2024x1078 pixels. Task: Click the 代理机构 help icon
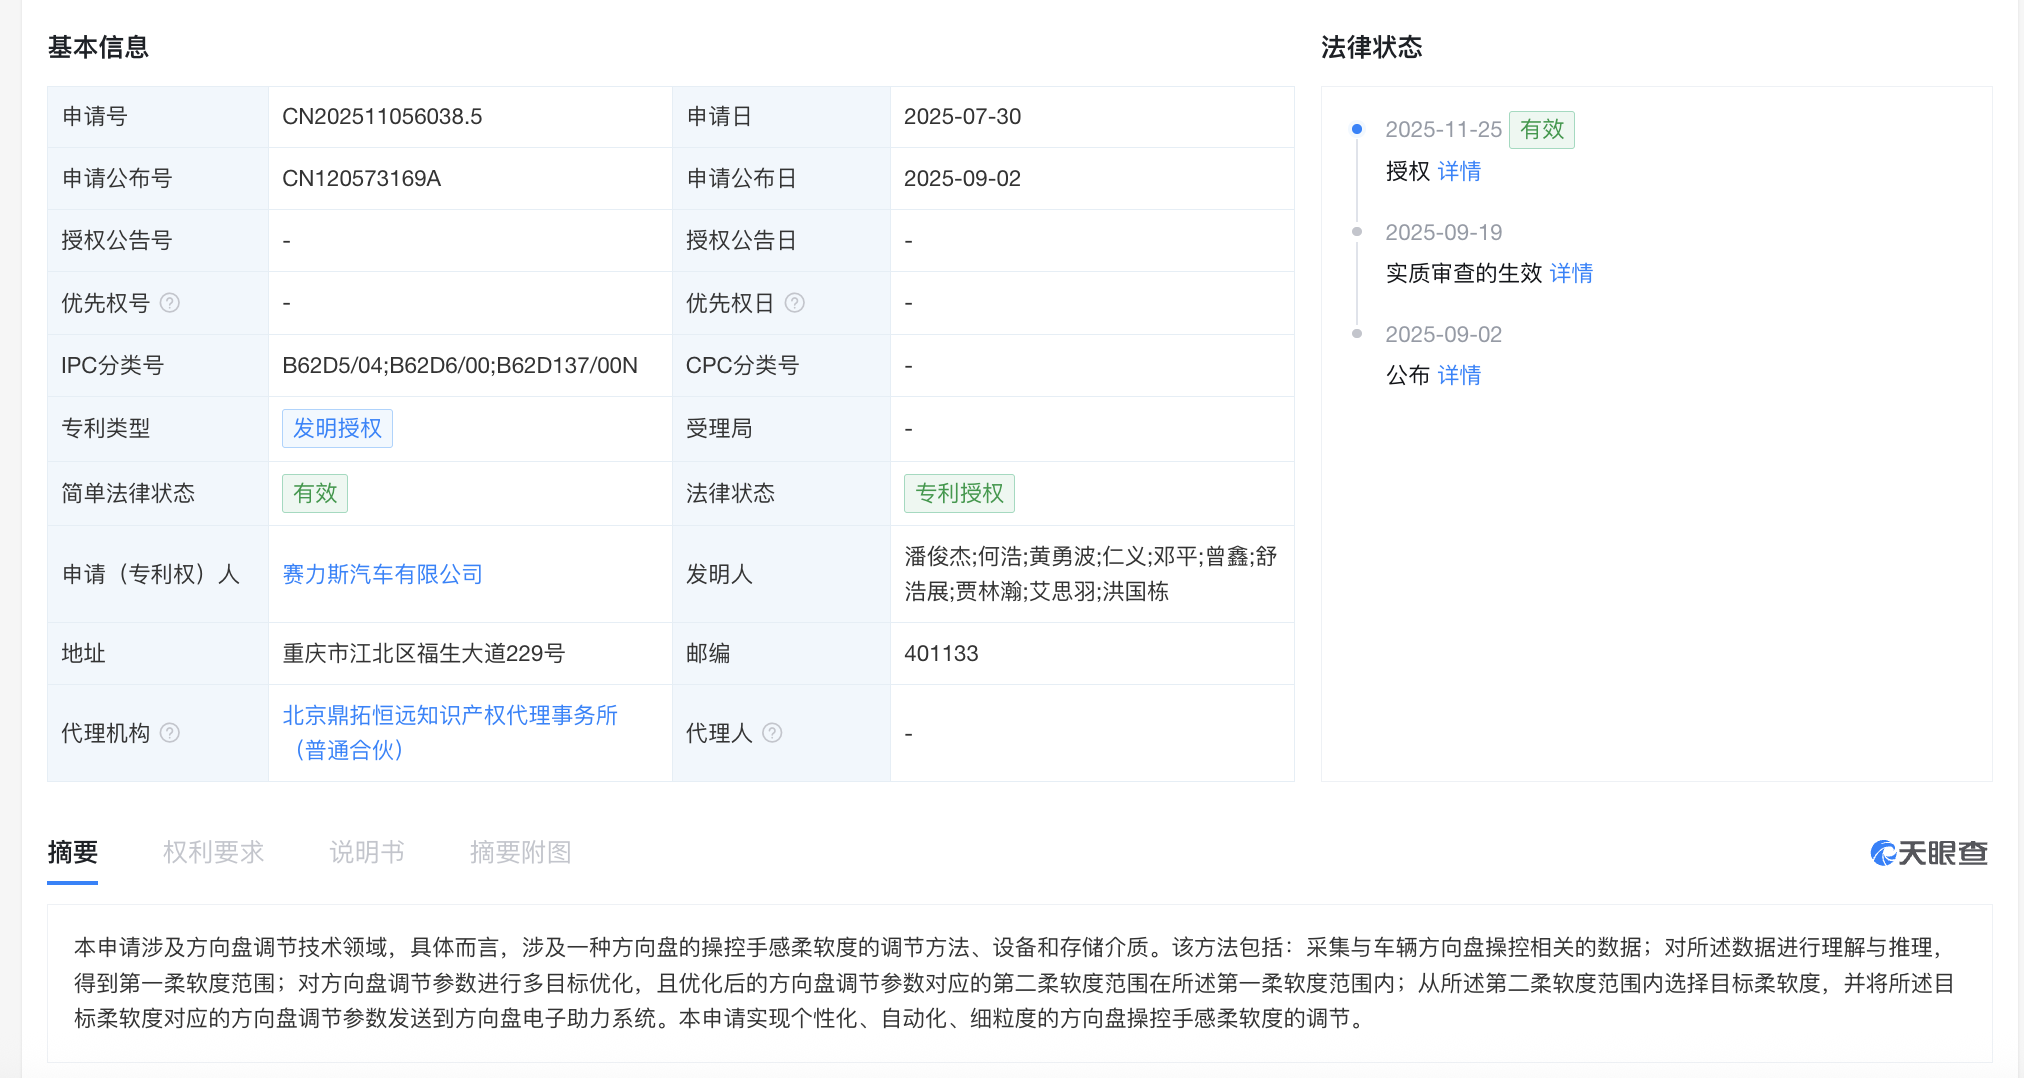tap(171, 733)
